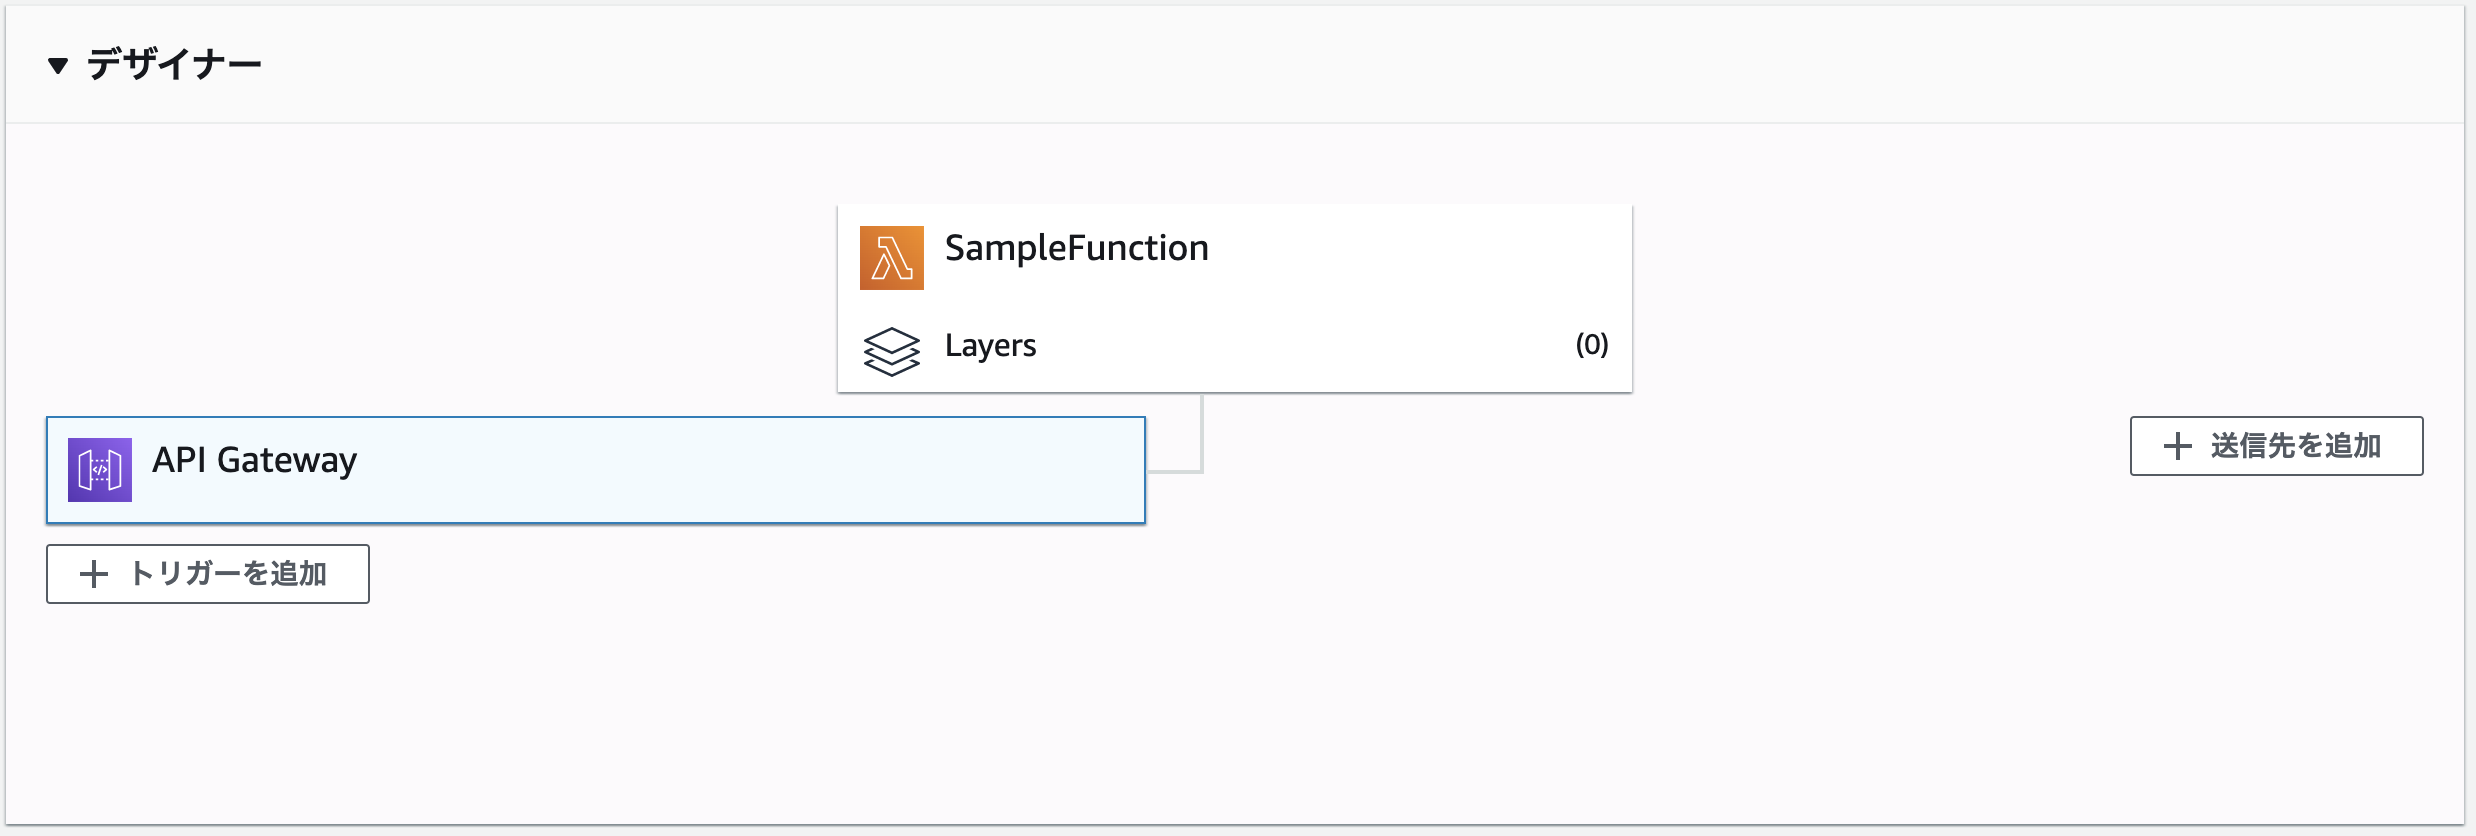Click the orange Lambda function icon
Image resolution: width=2476 pixels, height=836 pixels.
tap(891, 258)
